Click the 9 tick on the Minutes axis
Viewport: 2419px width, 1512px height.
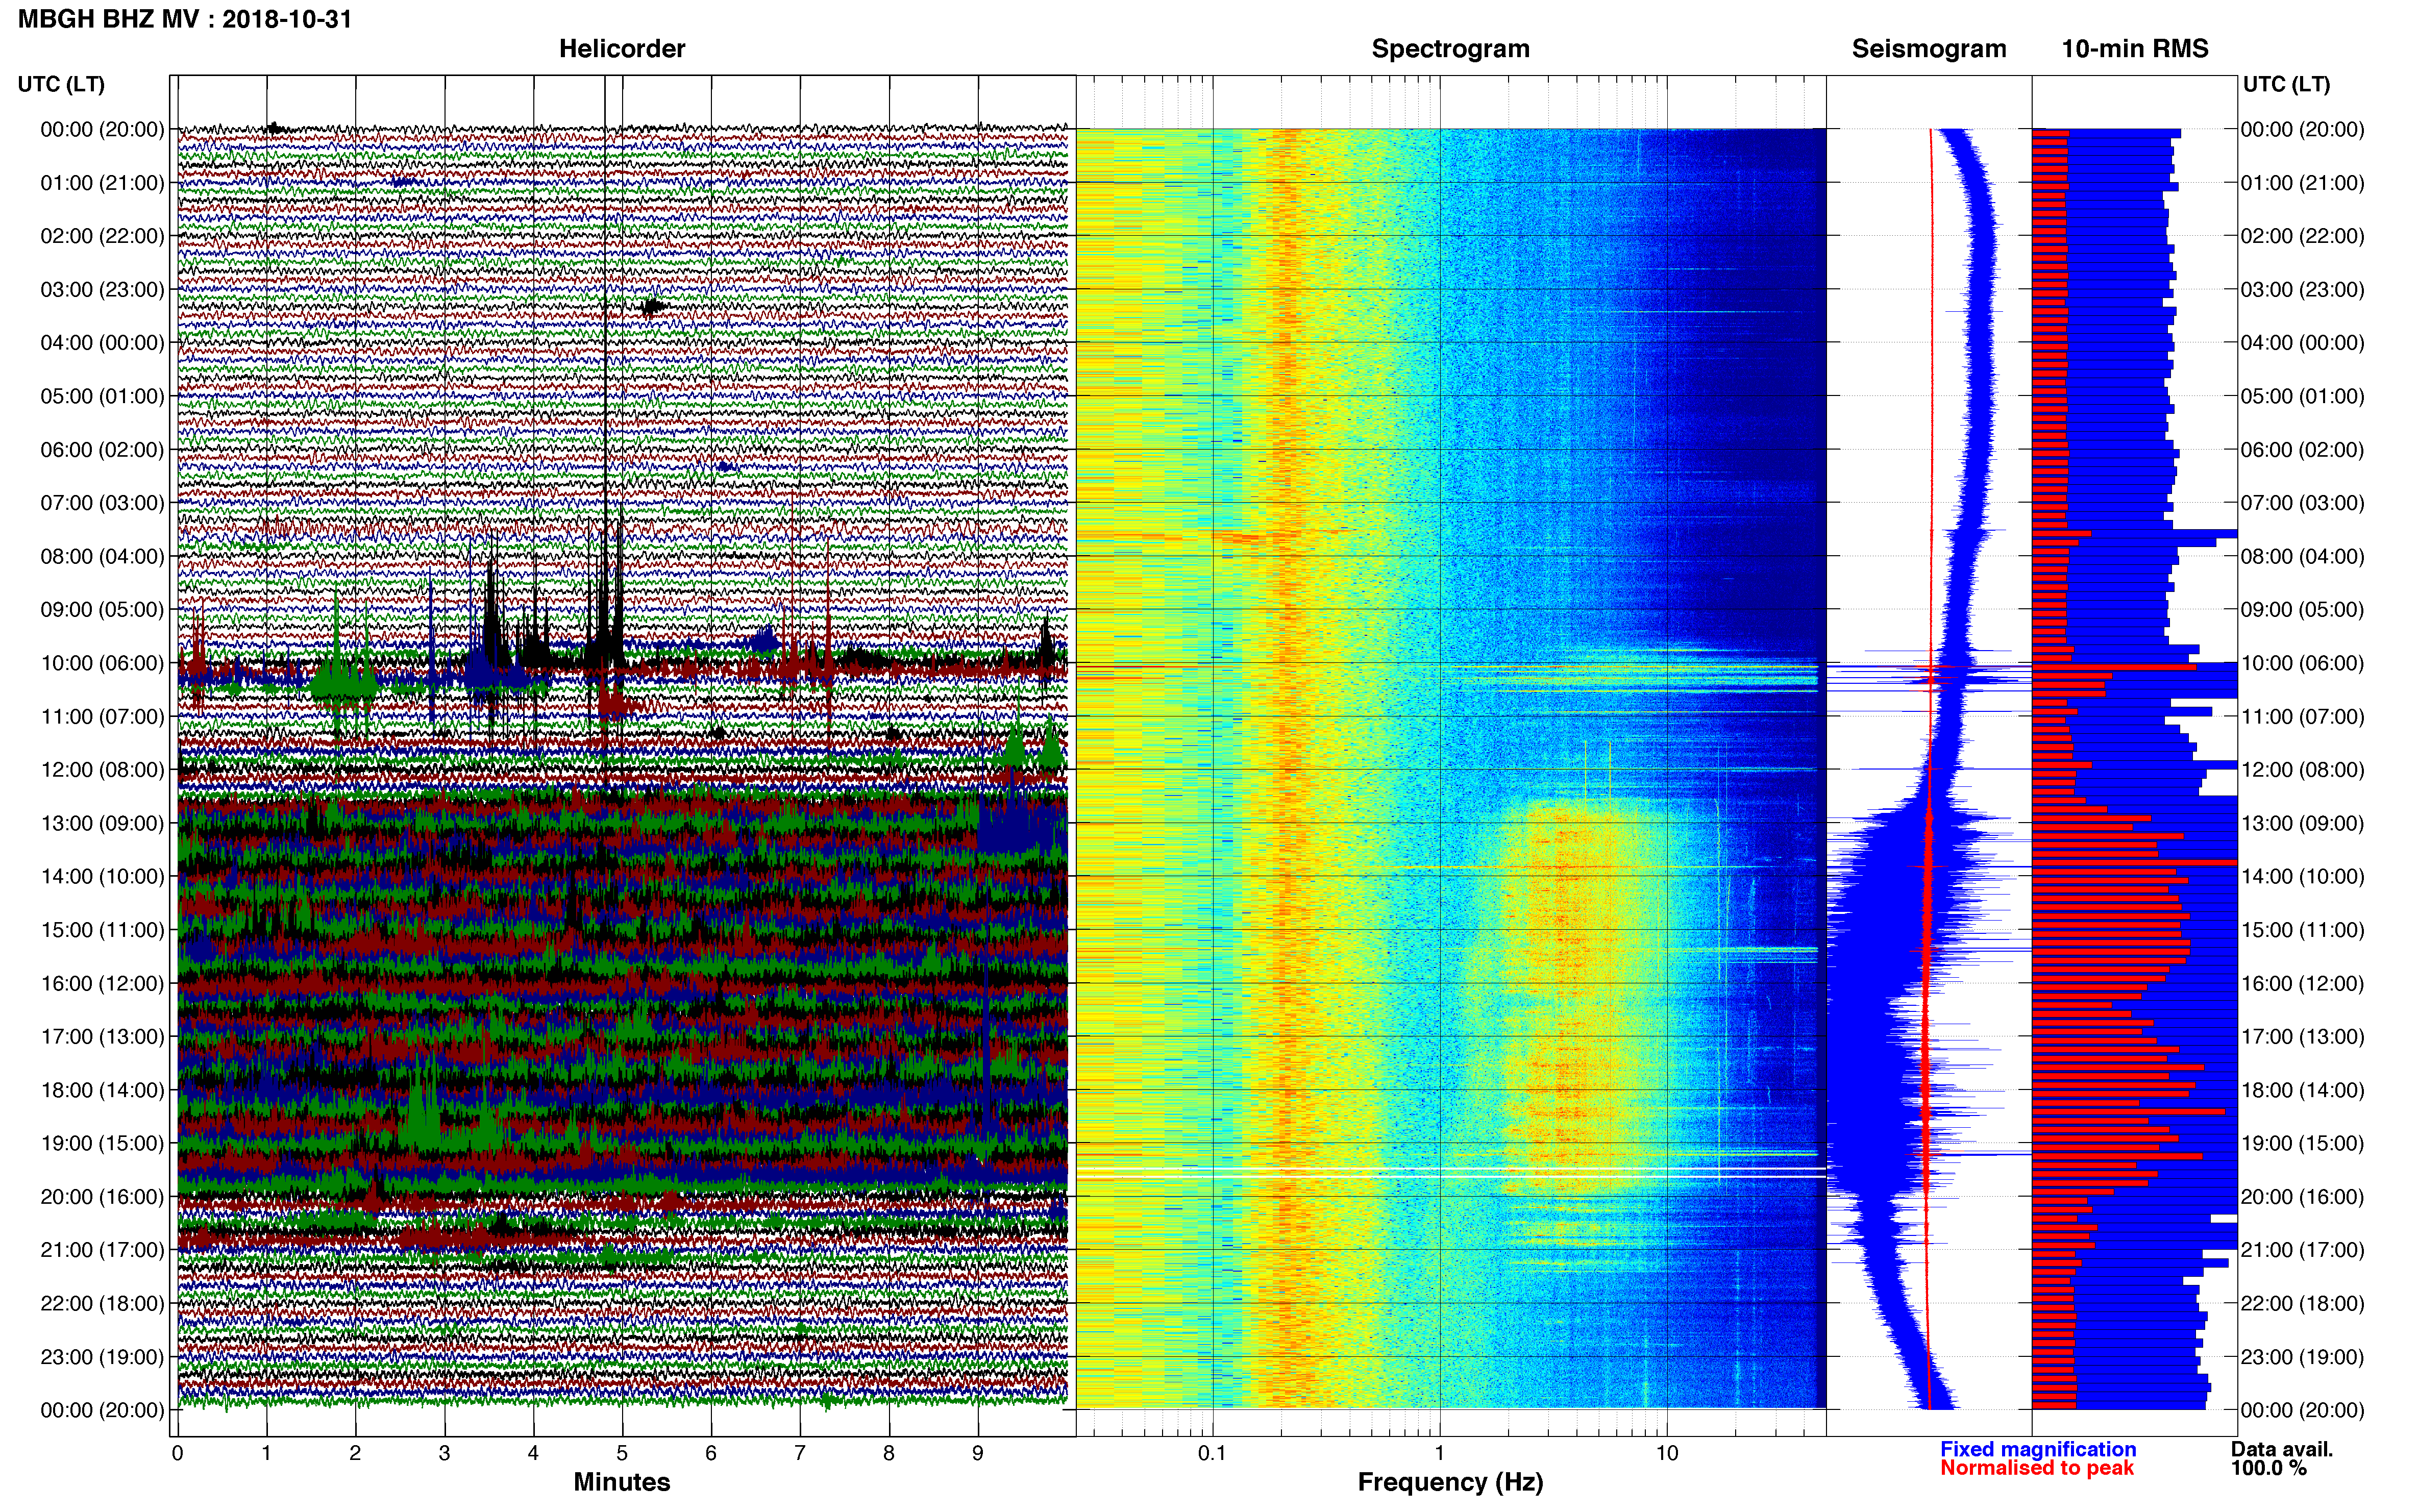[x=978, y=1453]
